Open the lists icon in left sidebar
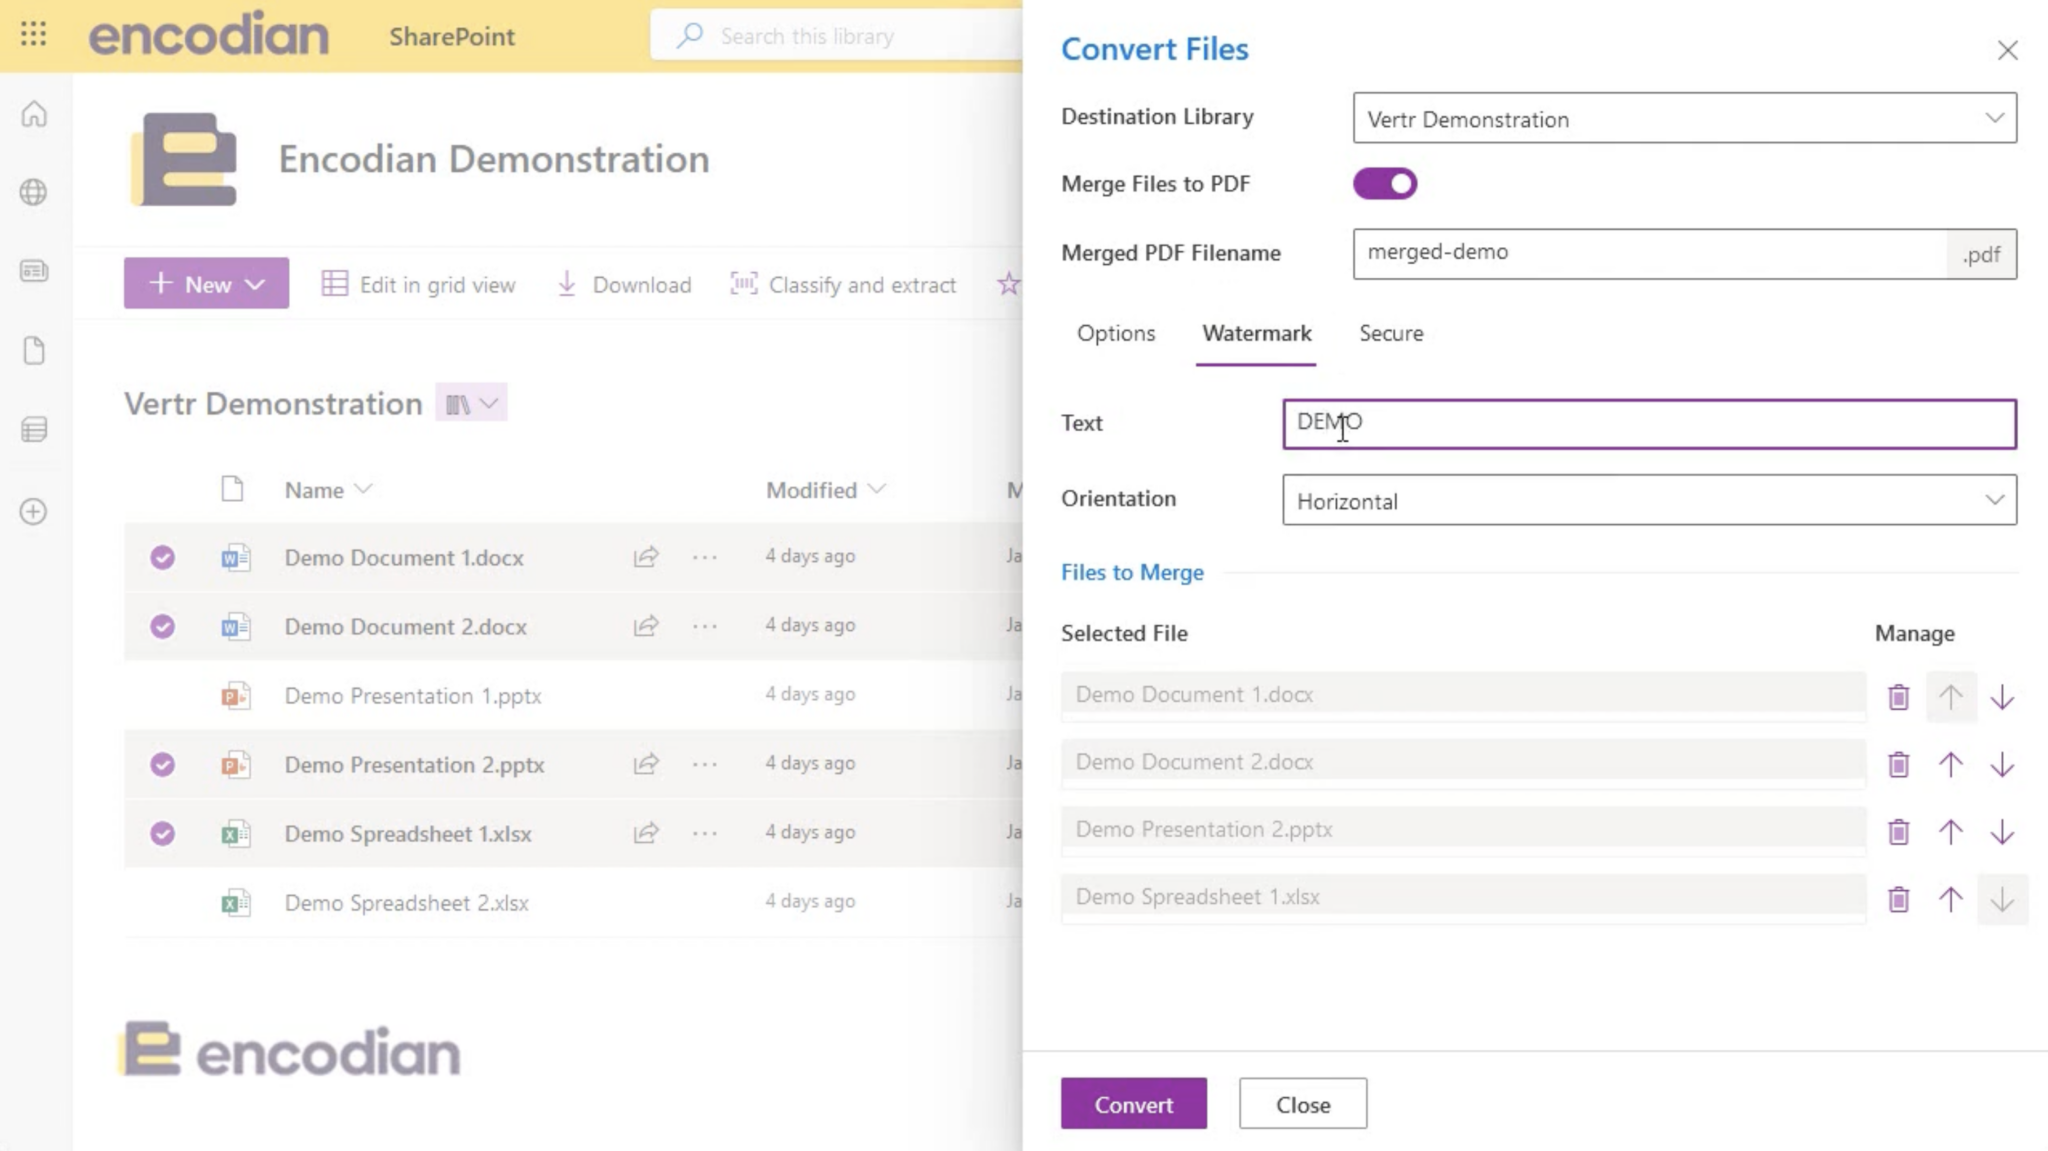 click(34, 430)
